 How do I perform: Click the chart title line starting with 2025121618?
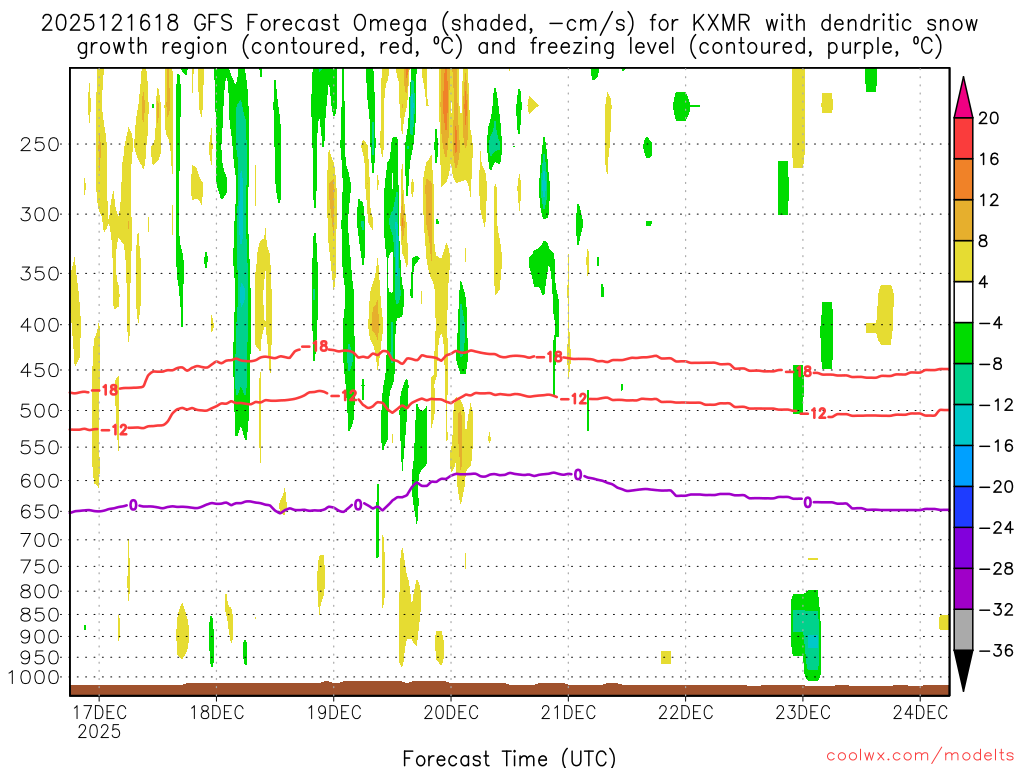(509, 24)
